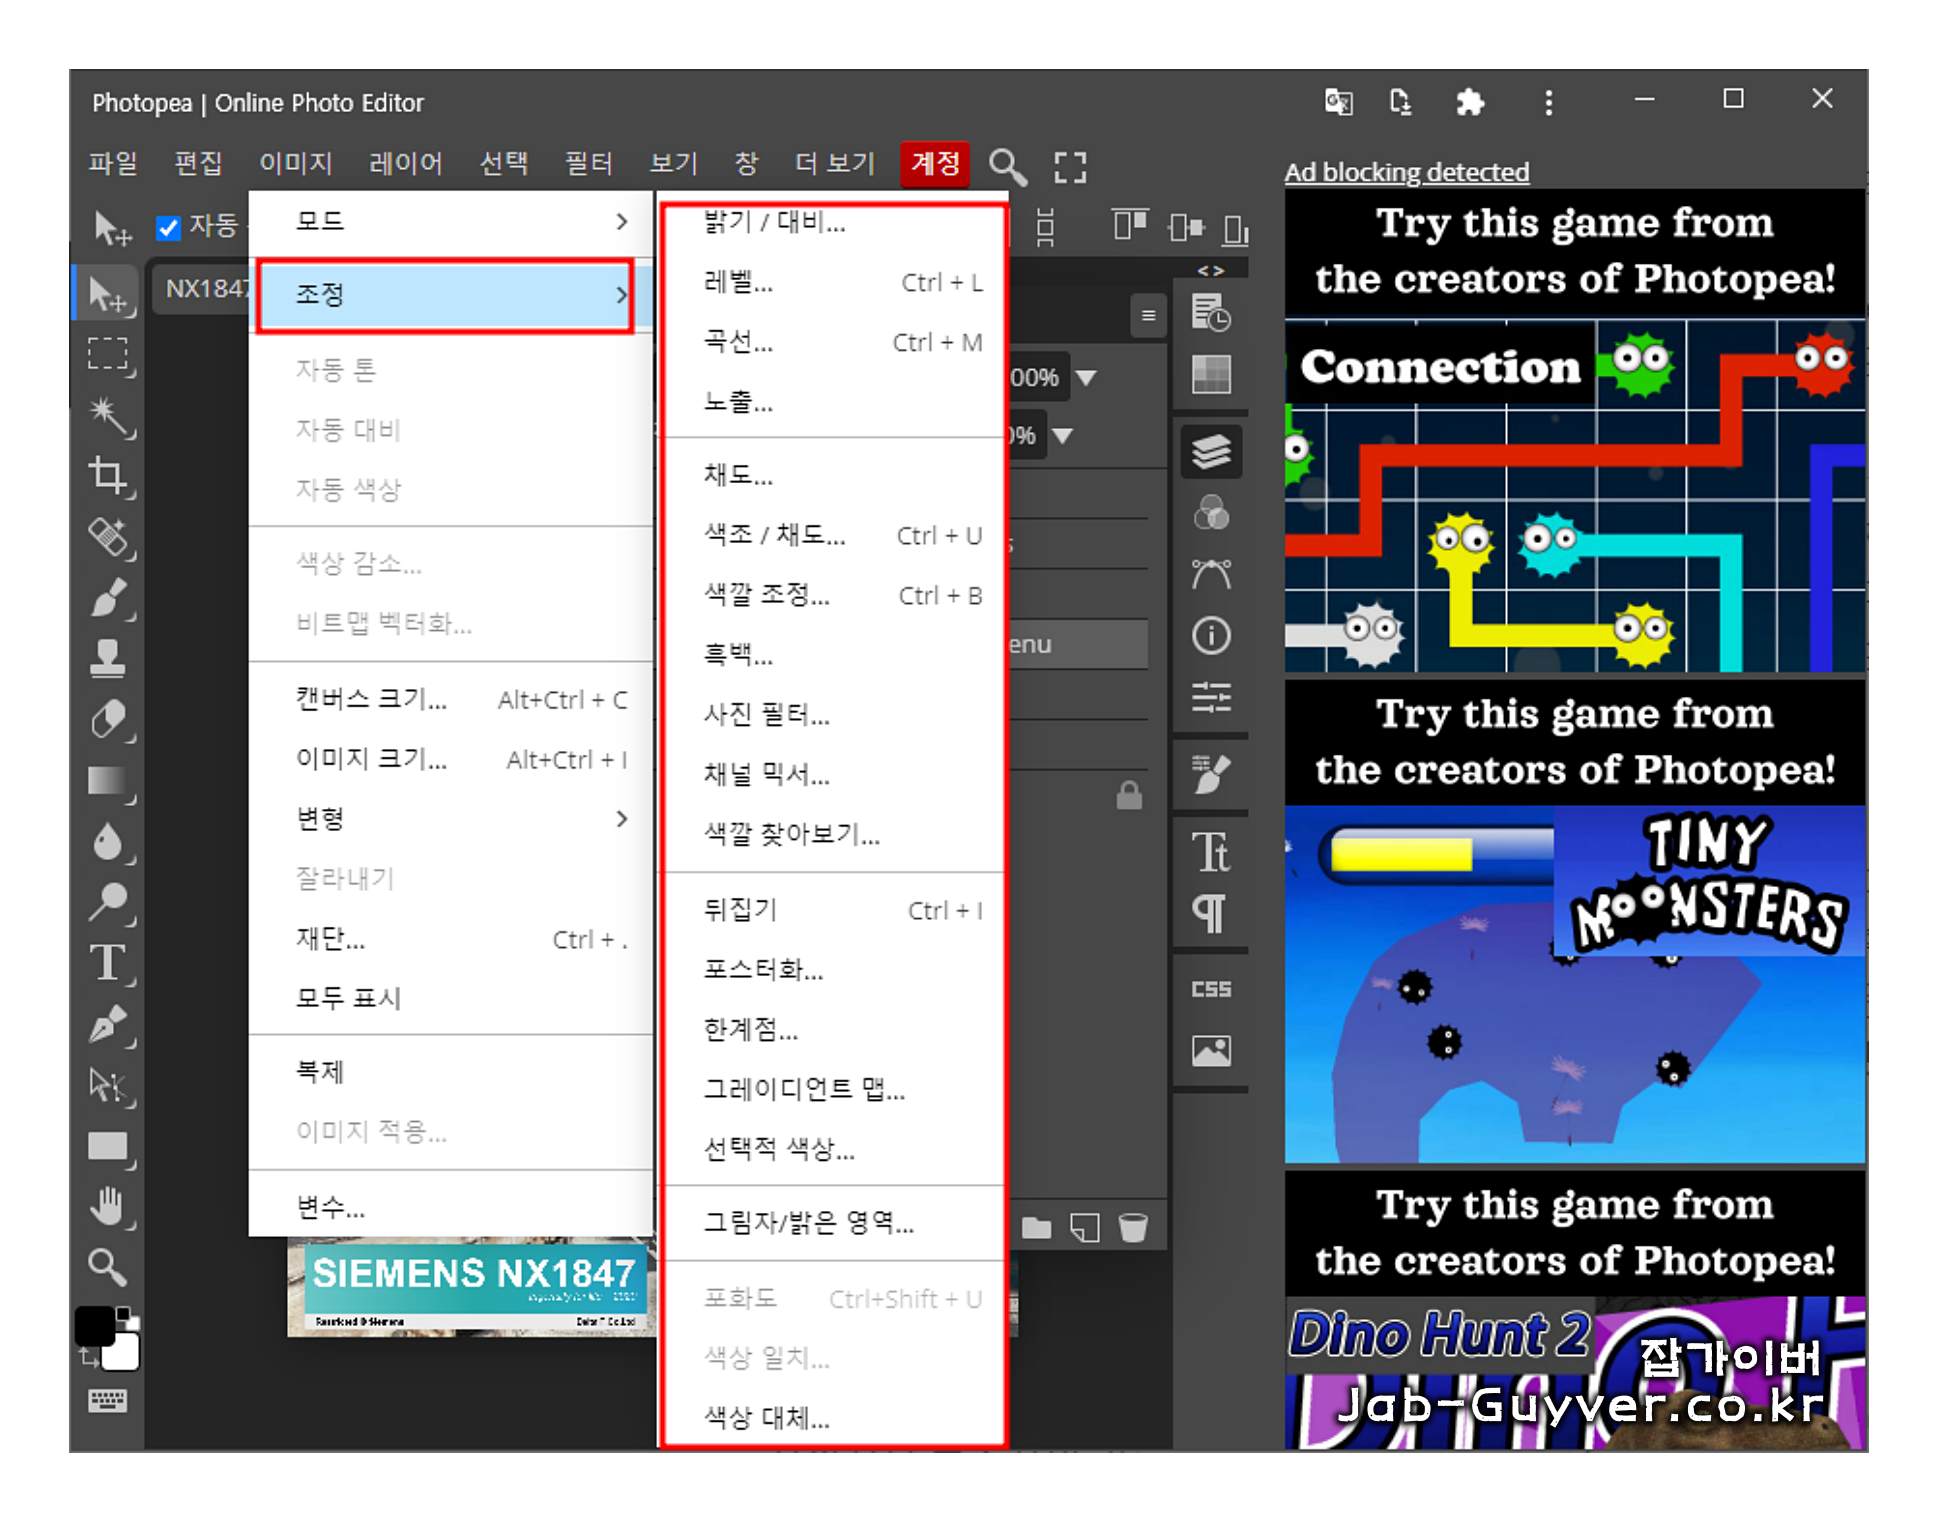This screenshot has height=1522, width=1938.
Task: Toggle the 자동 auto-select checkbox
Action: click(x=168, y=228)
